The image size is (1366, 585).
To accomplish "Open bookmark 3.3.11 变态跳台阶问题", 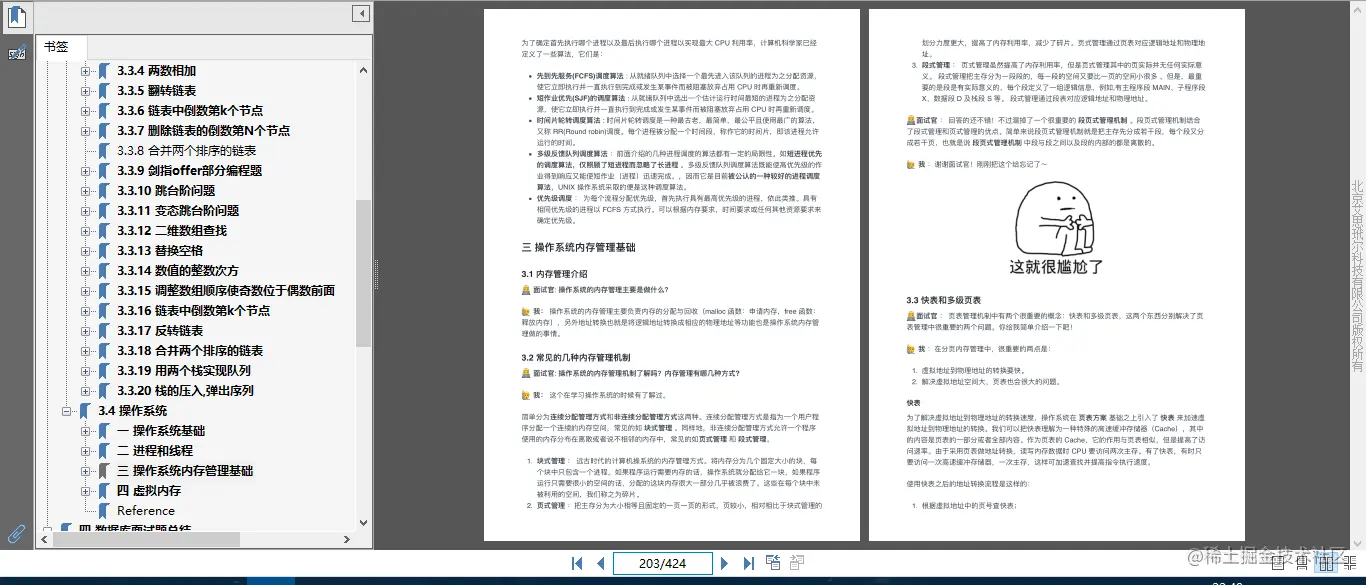I will (x=178, y=211).
